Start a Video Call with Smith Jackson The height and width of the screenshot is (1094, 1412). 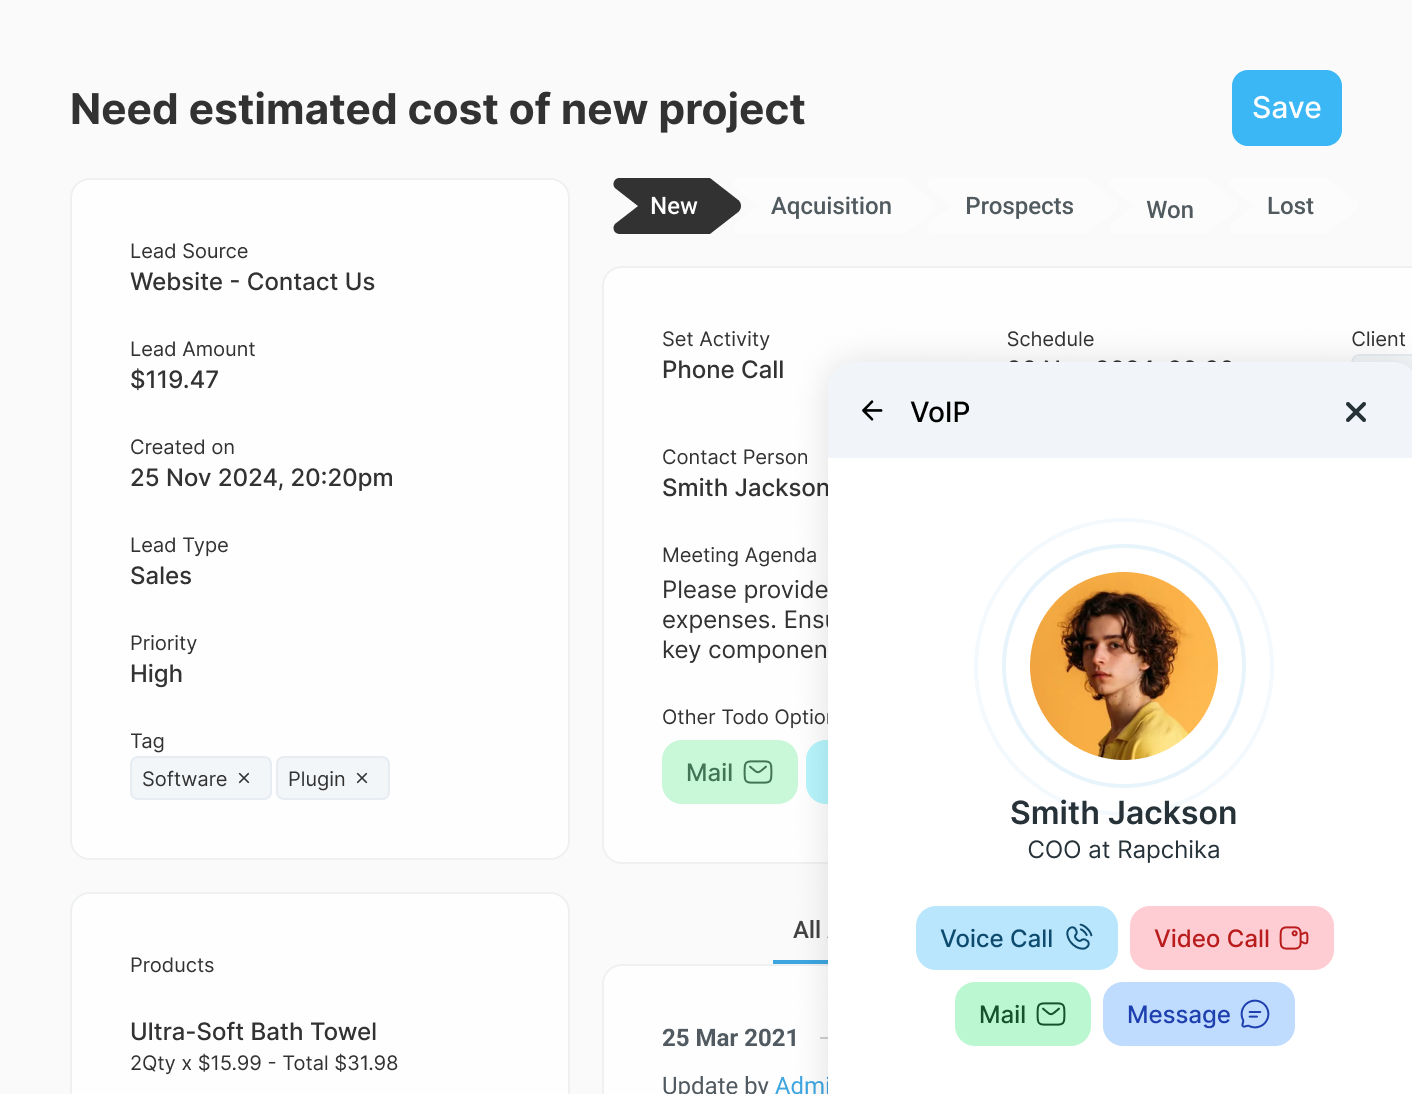click(x=1231, y=938)
